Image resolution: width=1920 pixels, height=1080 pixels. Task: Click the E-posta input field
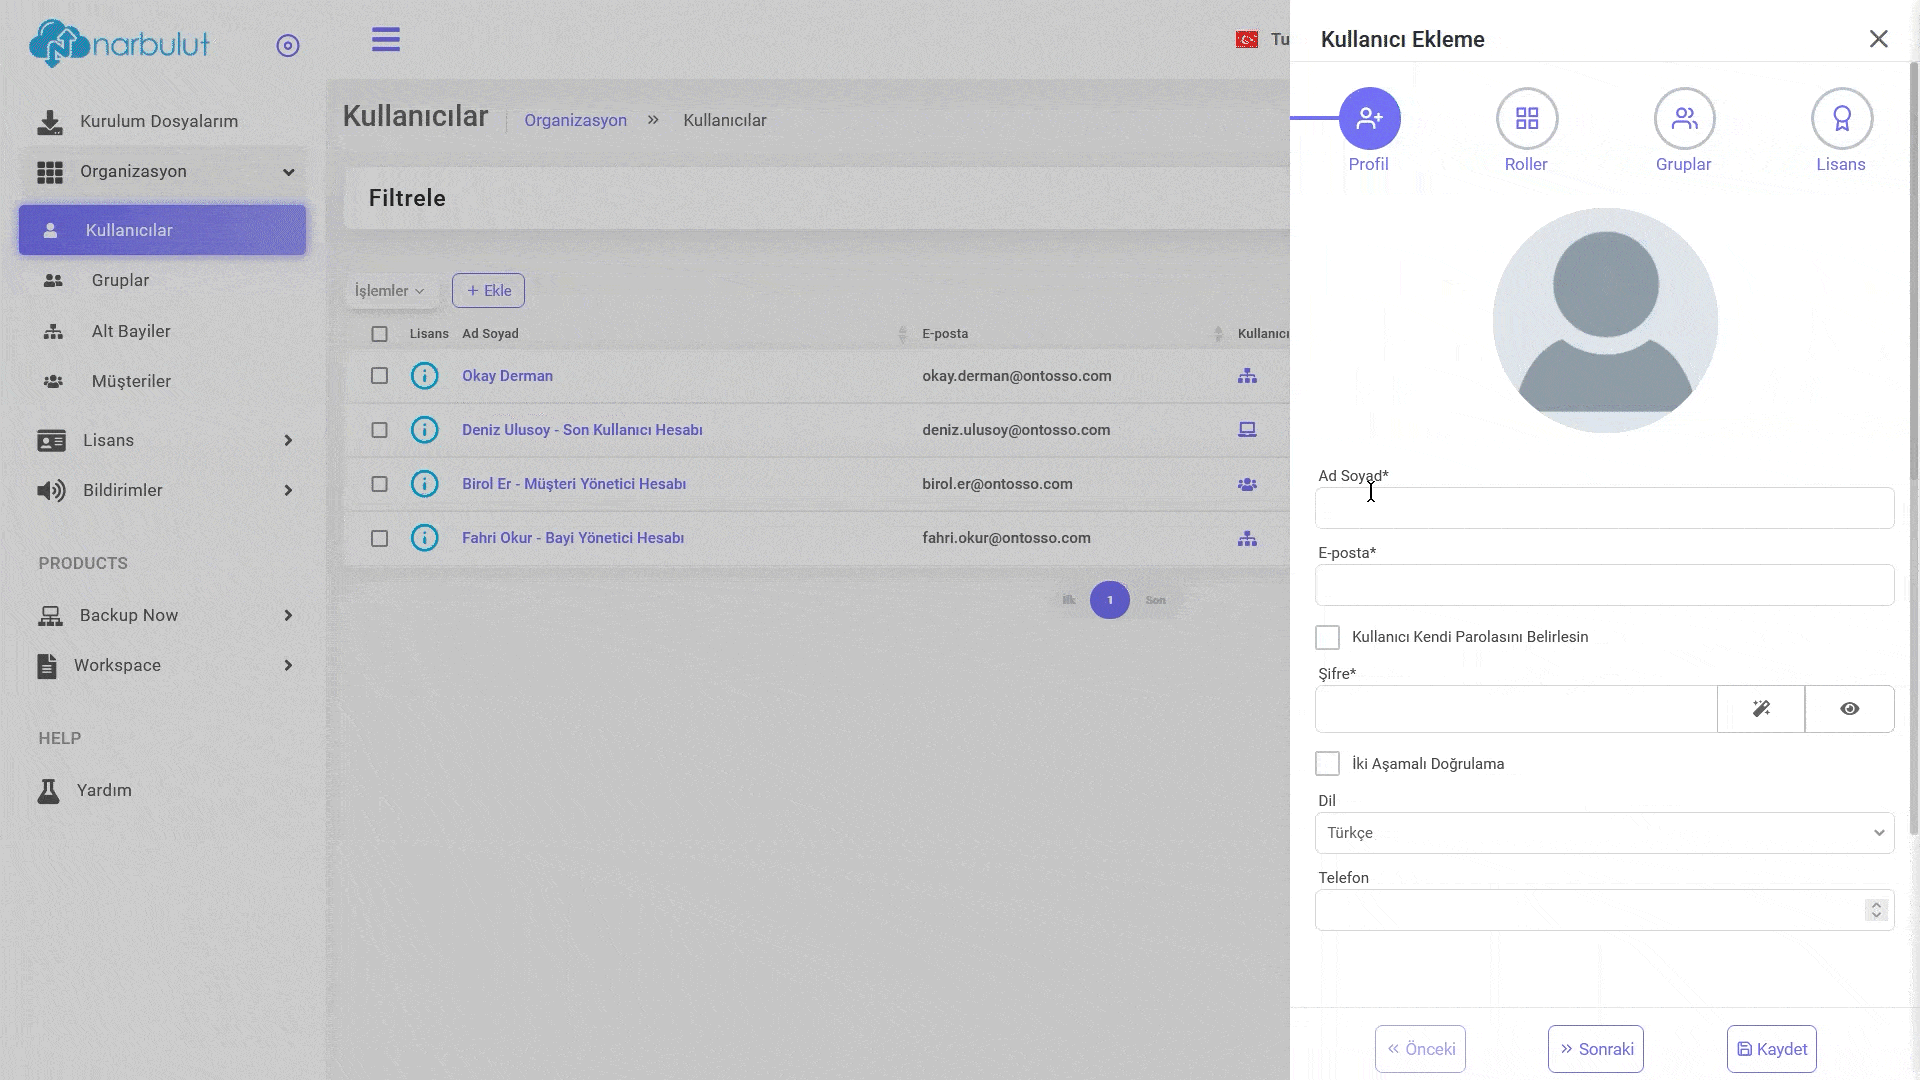[x=1604, y=585]
